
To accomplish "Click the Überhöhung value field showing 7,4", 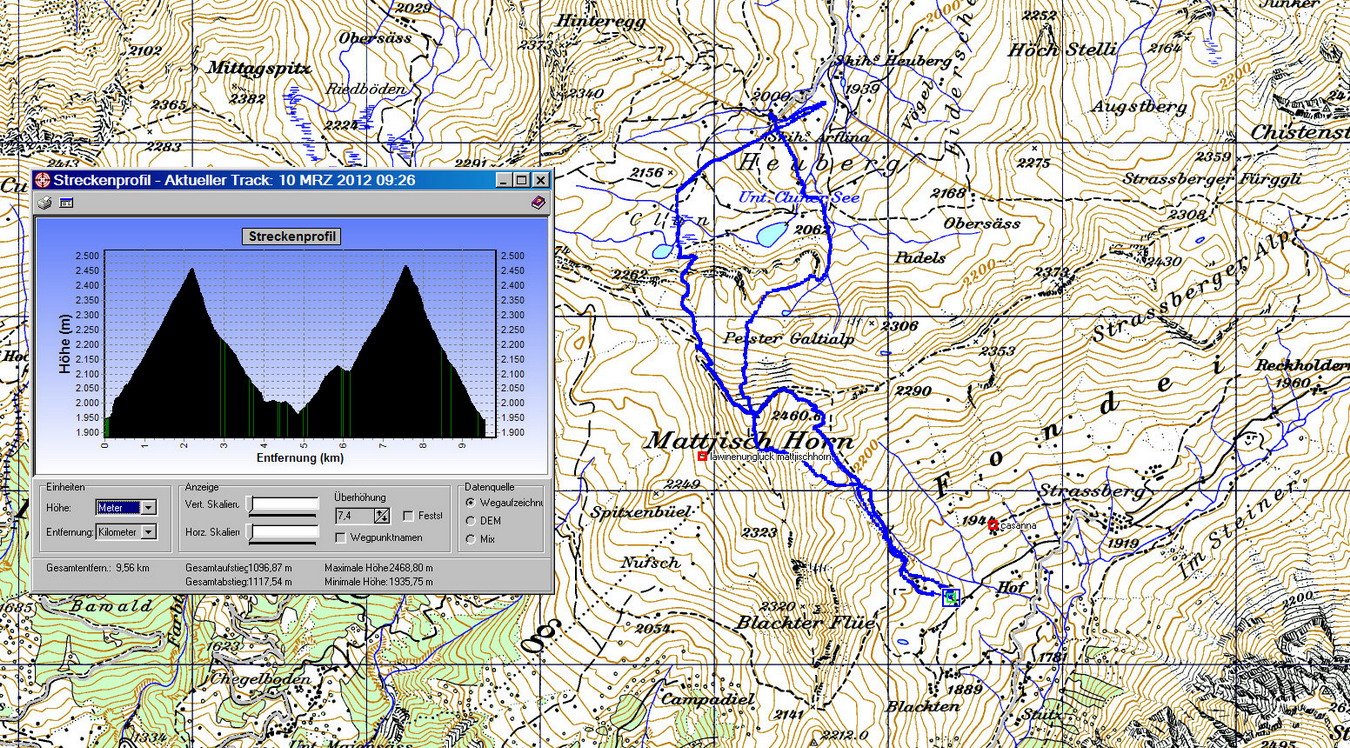I will point(354,516).
